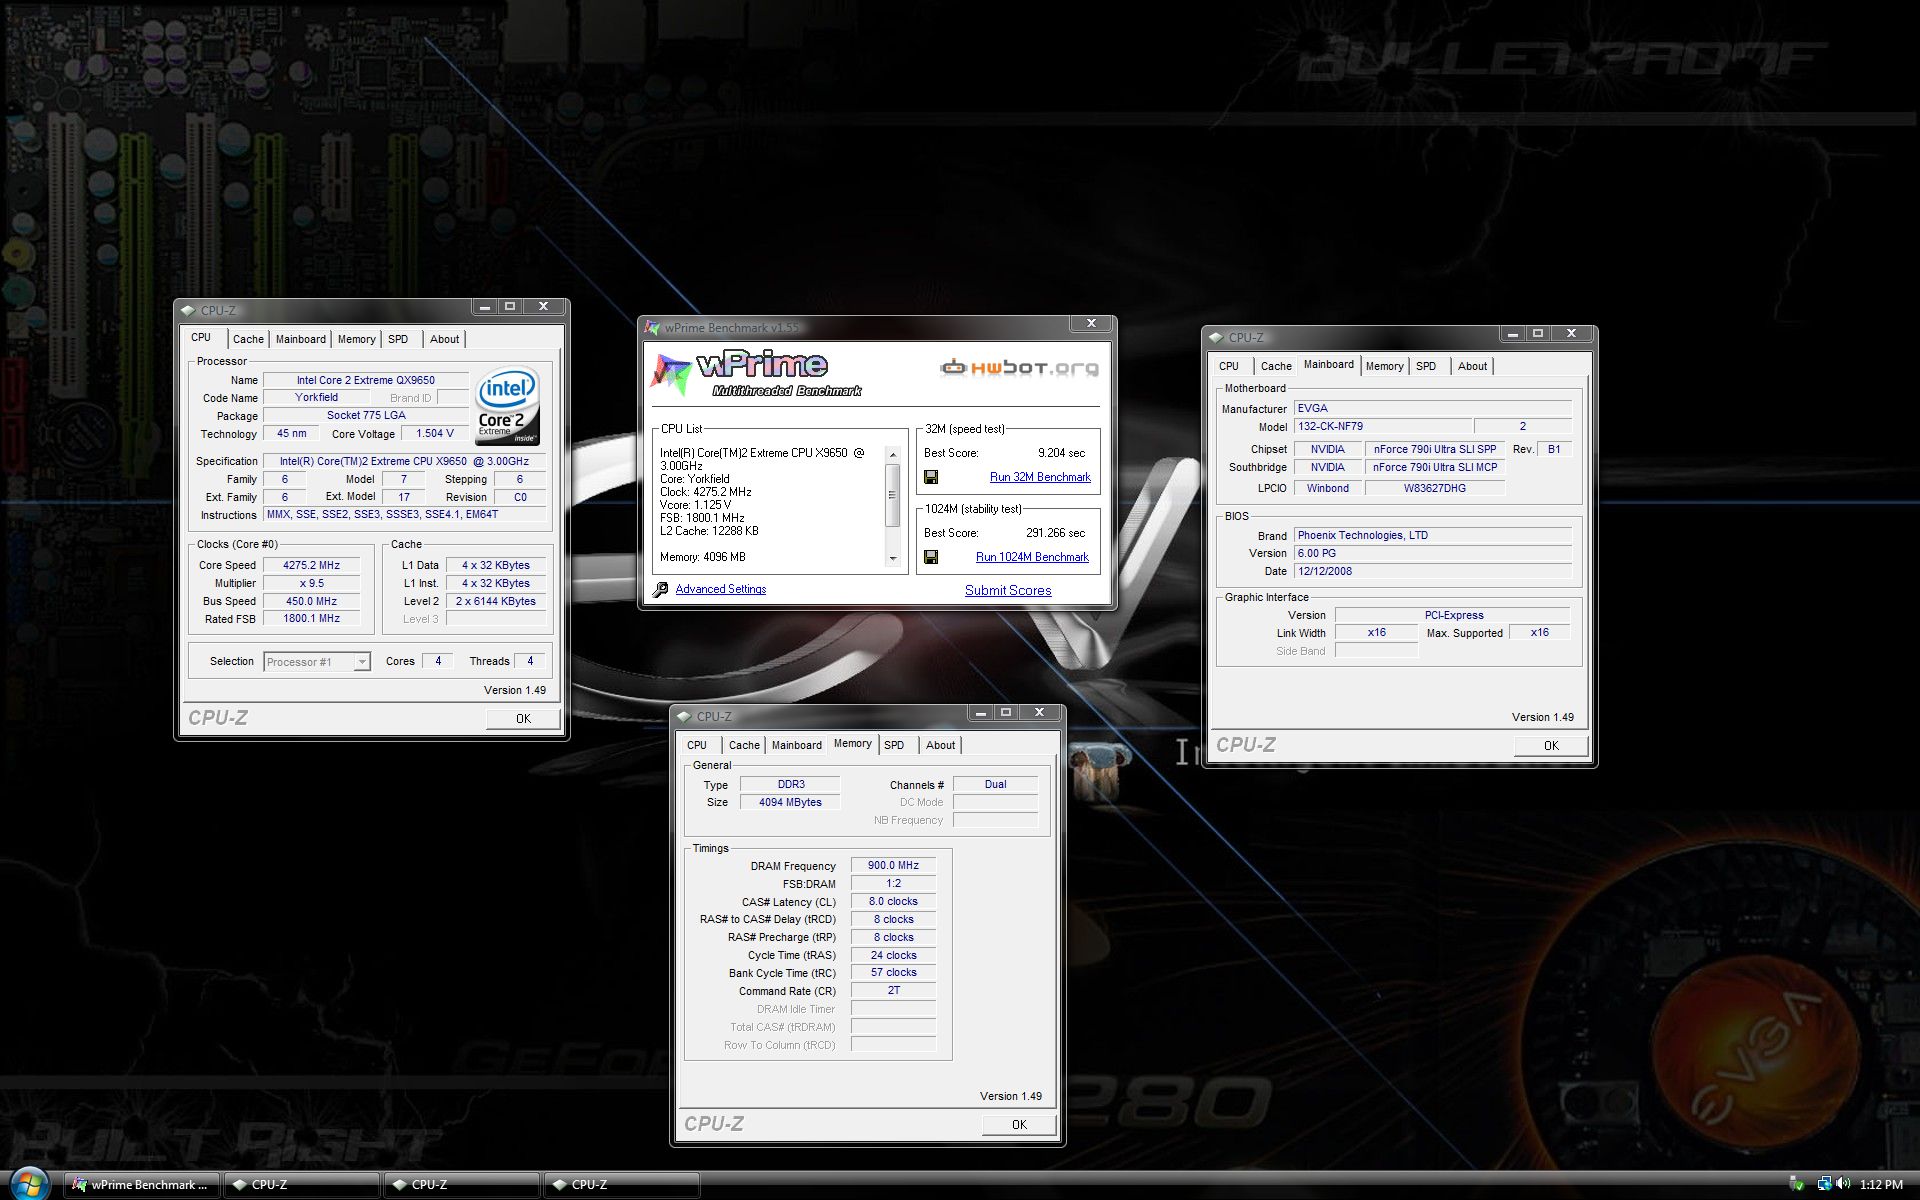This screenshot has height=1200, width=1920.
Task: Click the wrench icon next to Advanced Settings
Action: coord(660,590)
